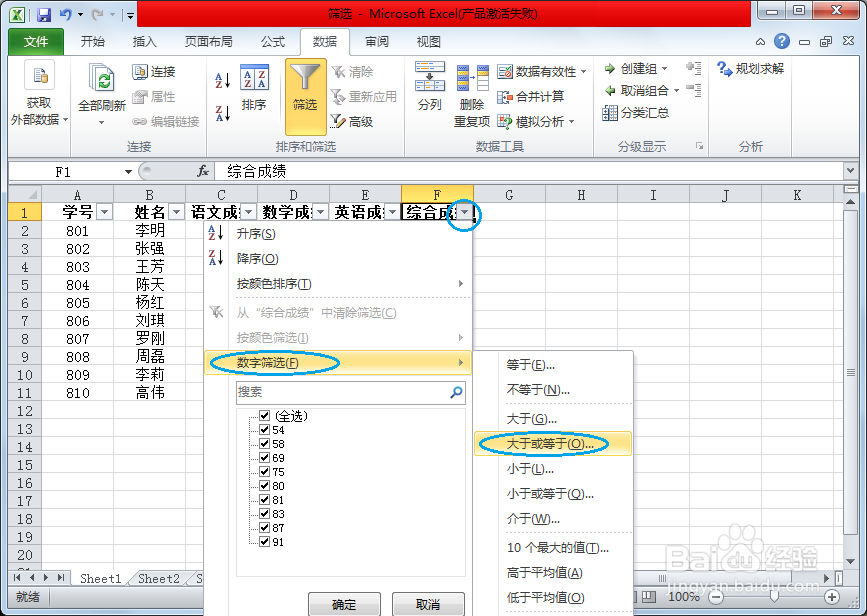Click the Subtotal icon
This screenshot has height=616, width=867.
[x=610, y=113]
